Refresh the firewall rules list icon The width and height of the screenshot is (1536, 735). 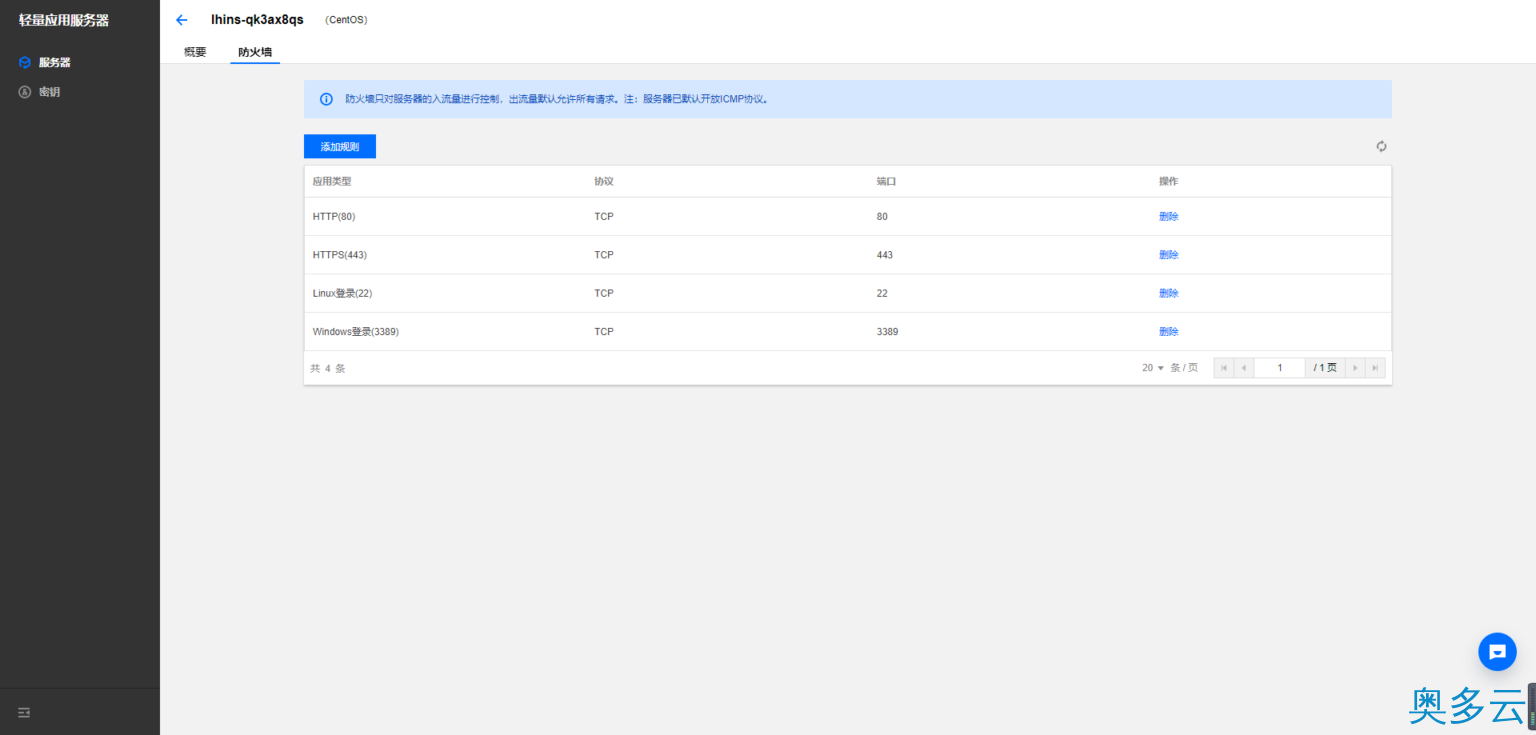pyautogui.click(x=1381, y=146)
